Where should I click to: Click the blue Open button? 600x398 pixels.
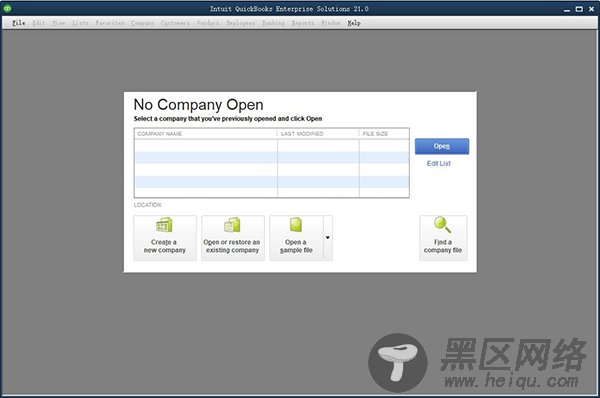point(442,146)
